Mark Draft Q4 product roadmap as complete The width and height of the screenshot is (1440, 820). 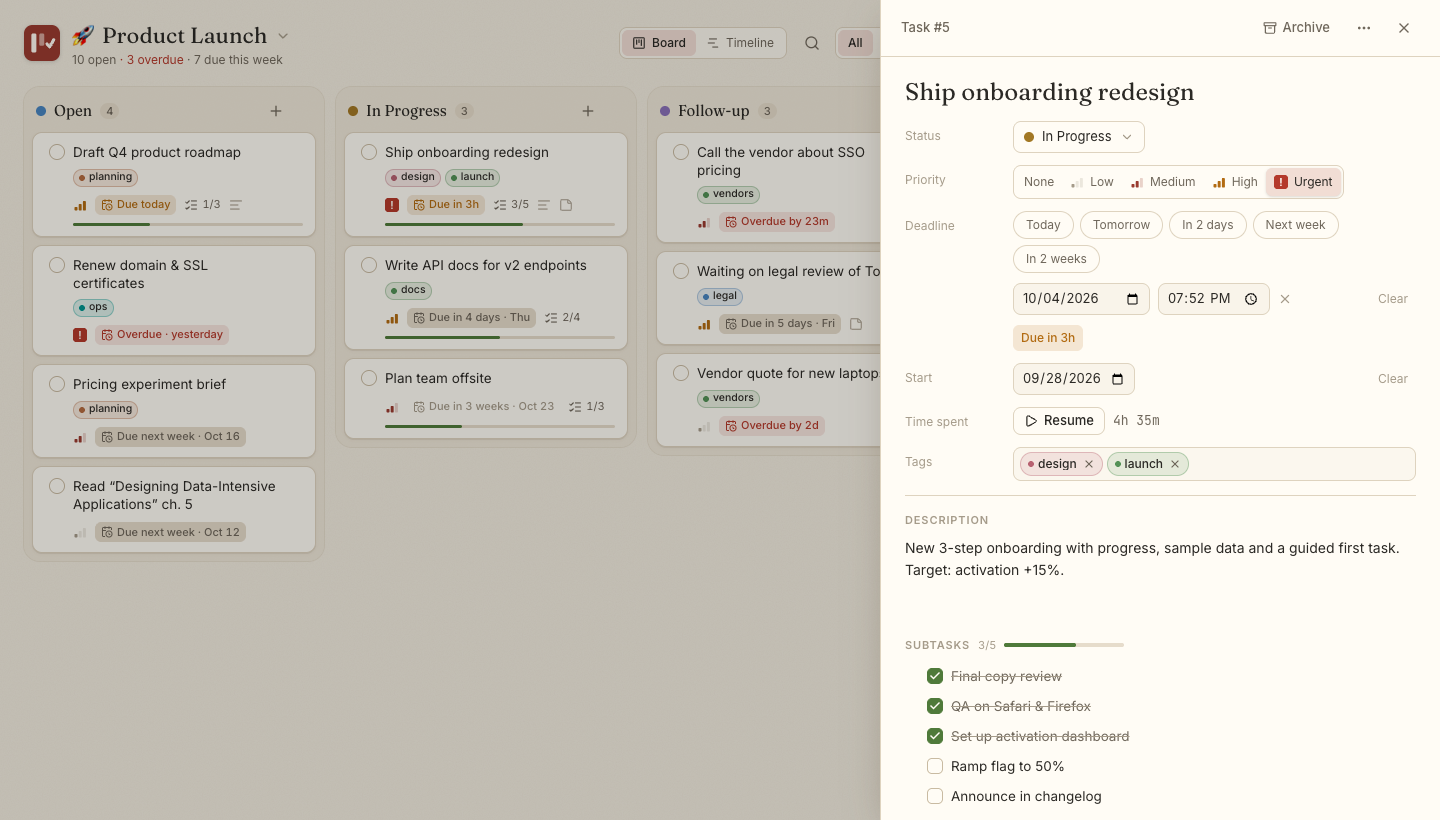(x=57, y=152)
